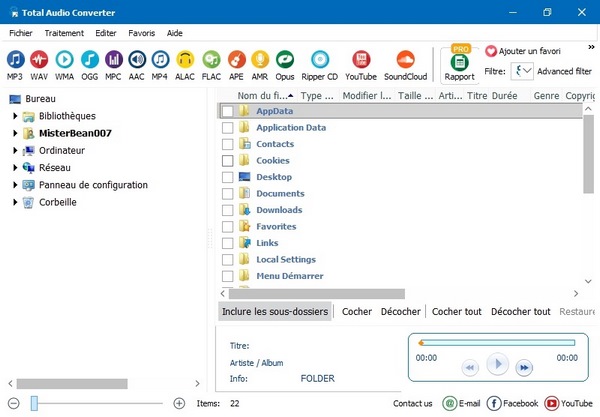
Task: Expand the Corbeille tree node
Action: point(15,202)
